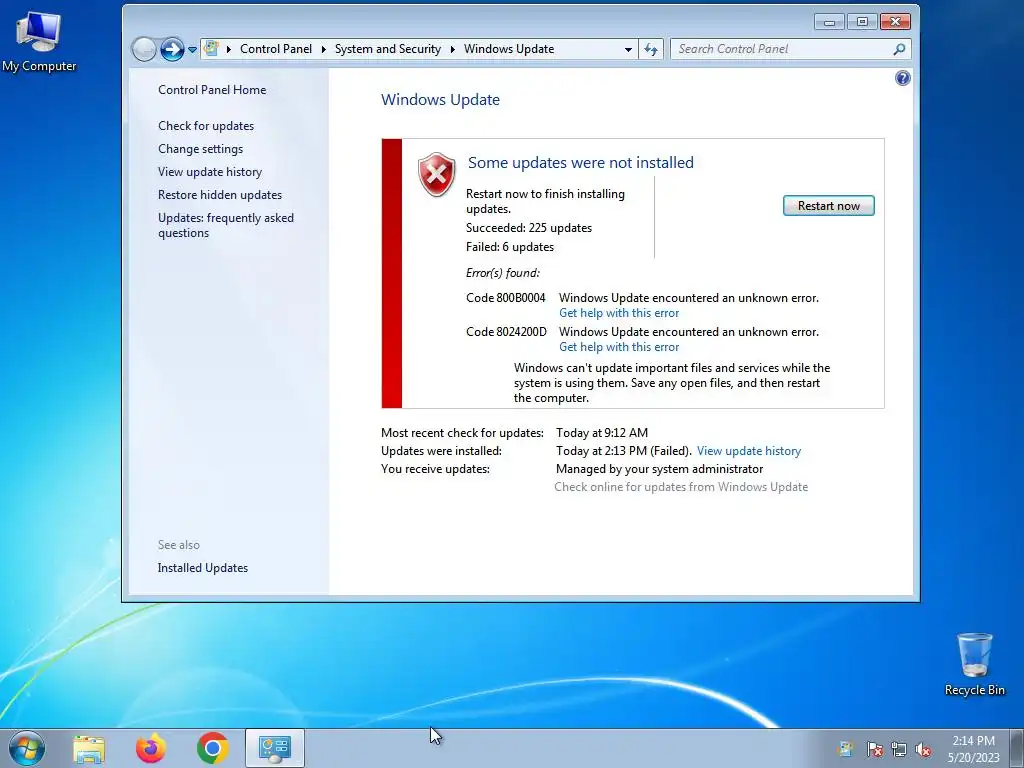Image resolution: width=1024 pixels, height=768 pixels.
Task: Select System and Security breadcrumb
Action: (388, 49)
